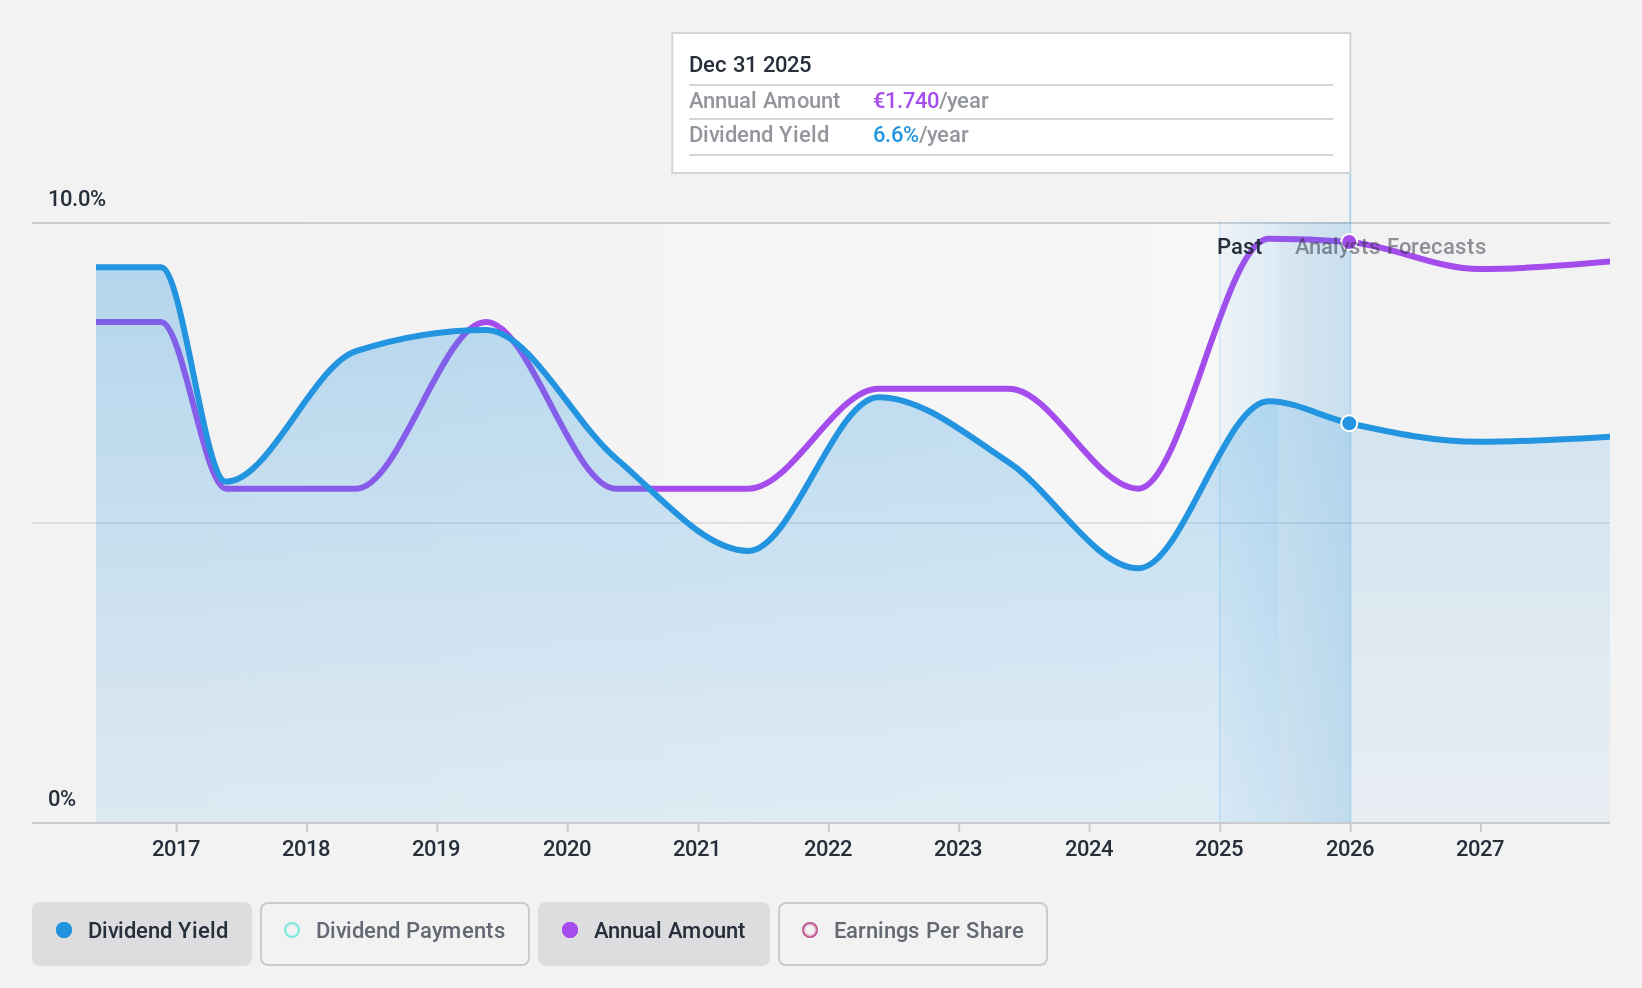The height and width of the screenshot is (988, 1642).
Task: Click the 6.6%/year dividend yield value
Action: (921, 135)
